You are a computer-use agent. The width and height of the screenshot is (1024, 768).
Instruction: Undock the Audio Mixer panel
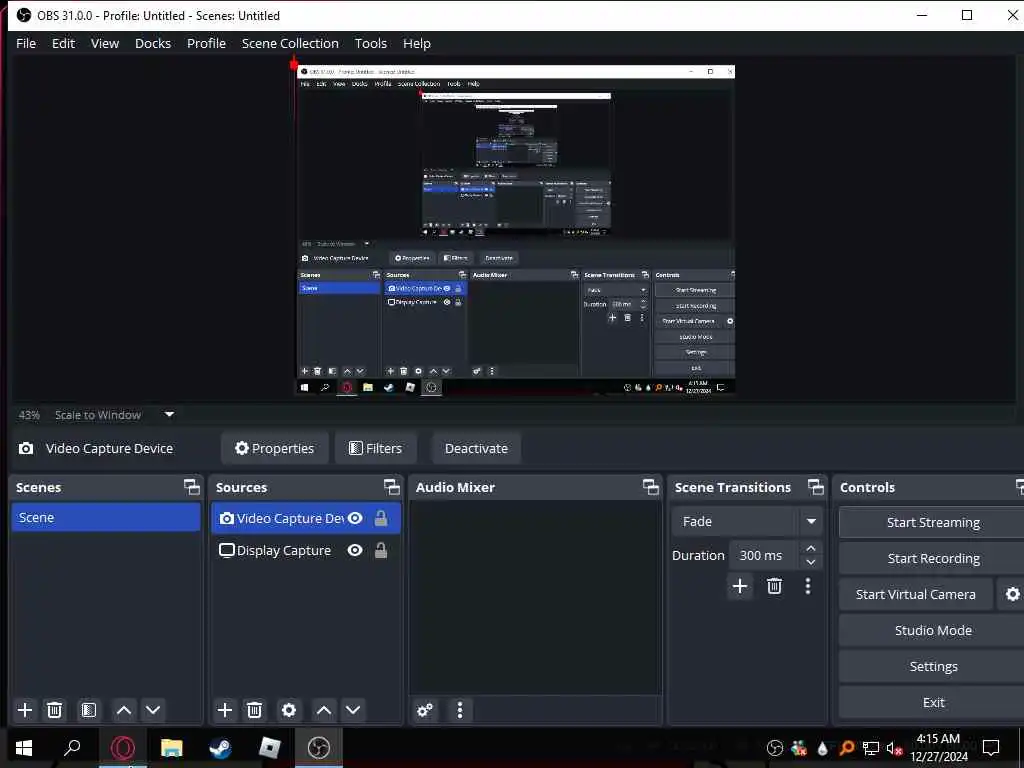(x=650, y=487)
